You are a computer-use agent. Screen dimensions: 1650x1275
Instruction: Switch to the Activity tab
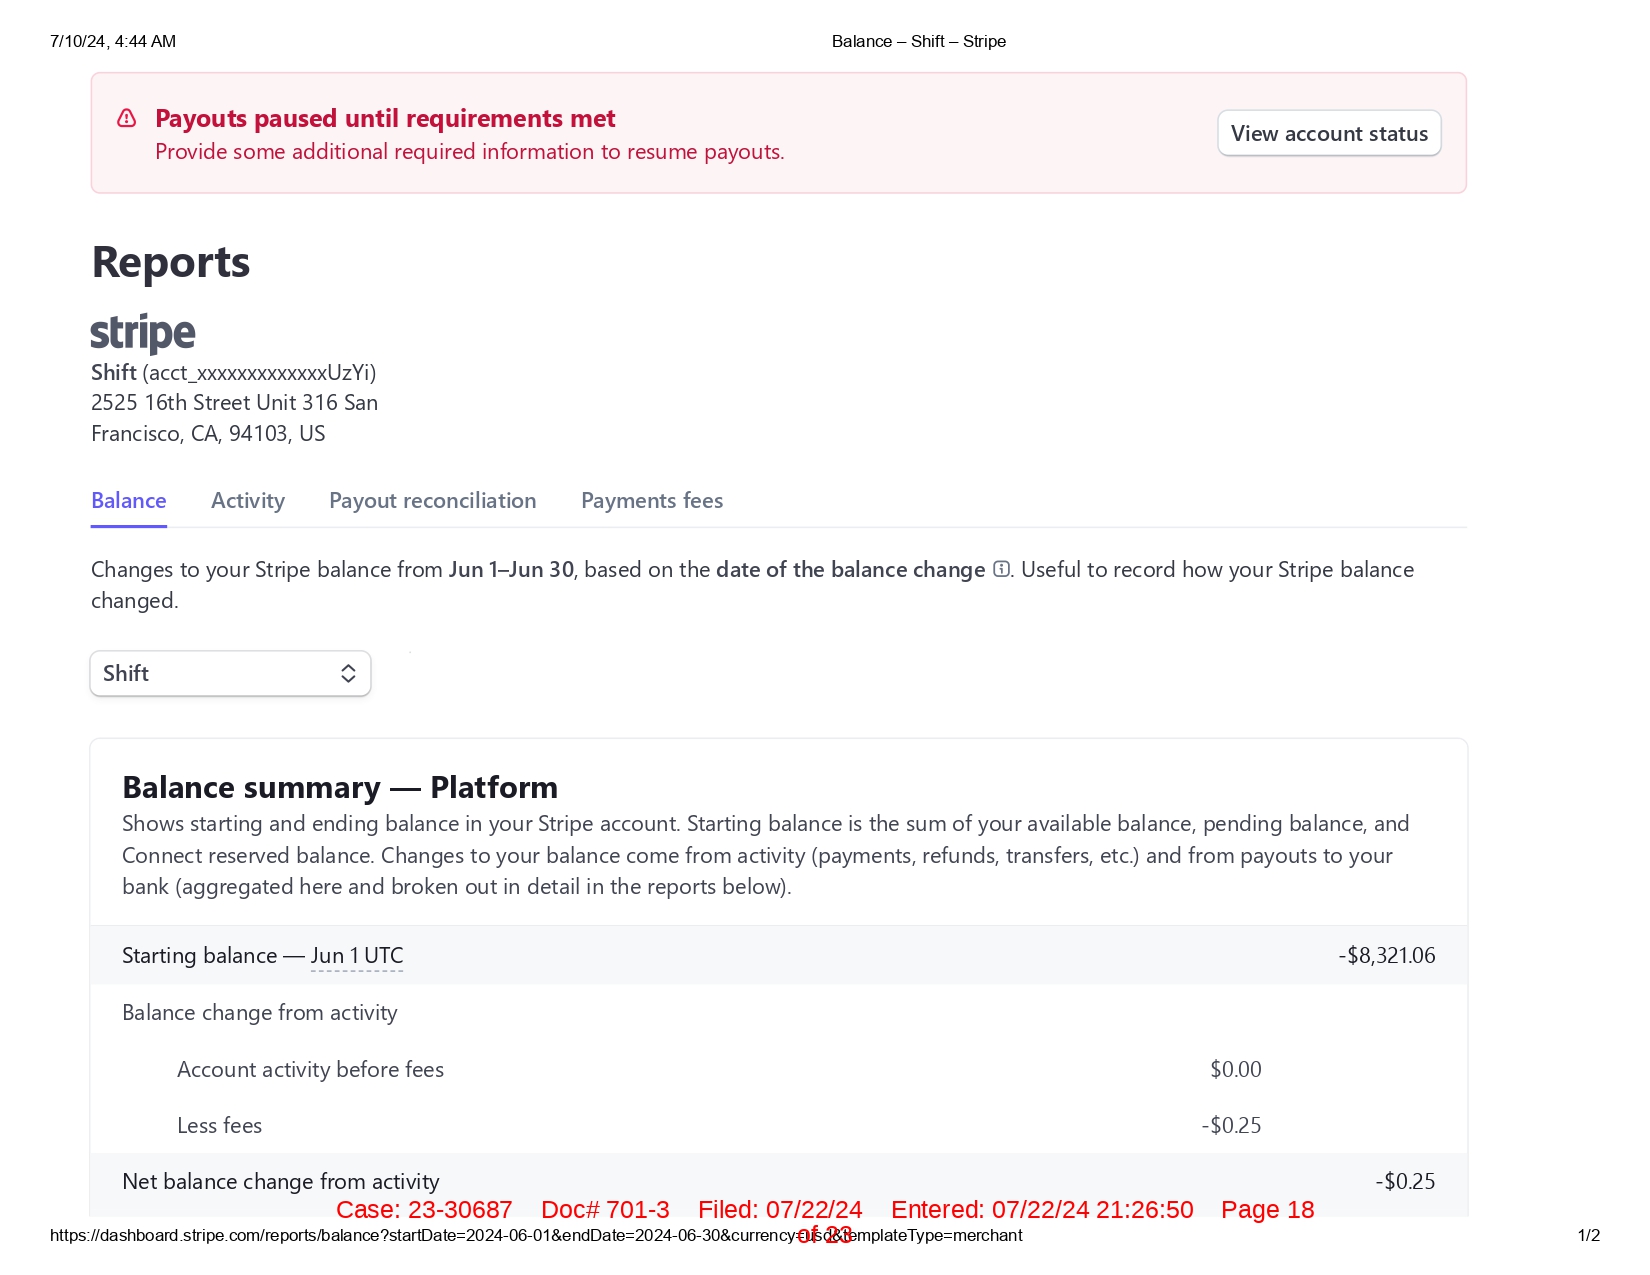tap(248, 501)
